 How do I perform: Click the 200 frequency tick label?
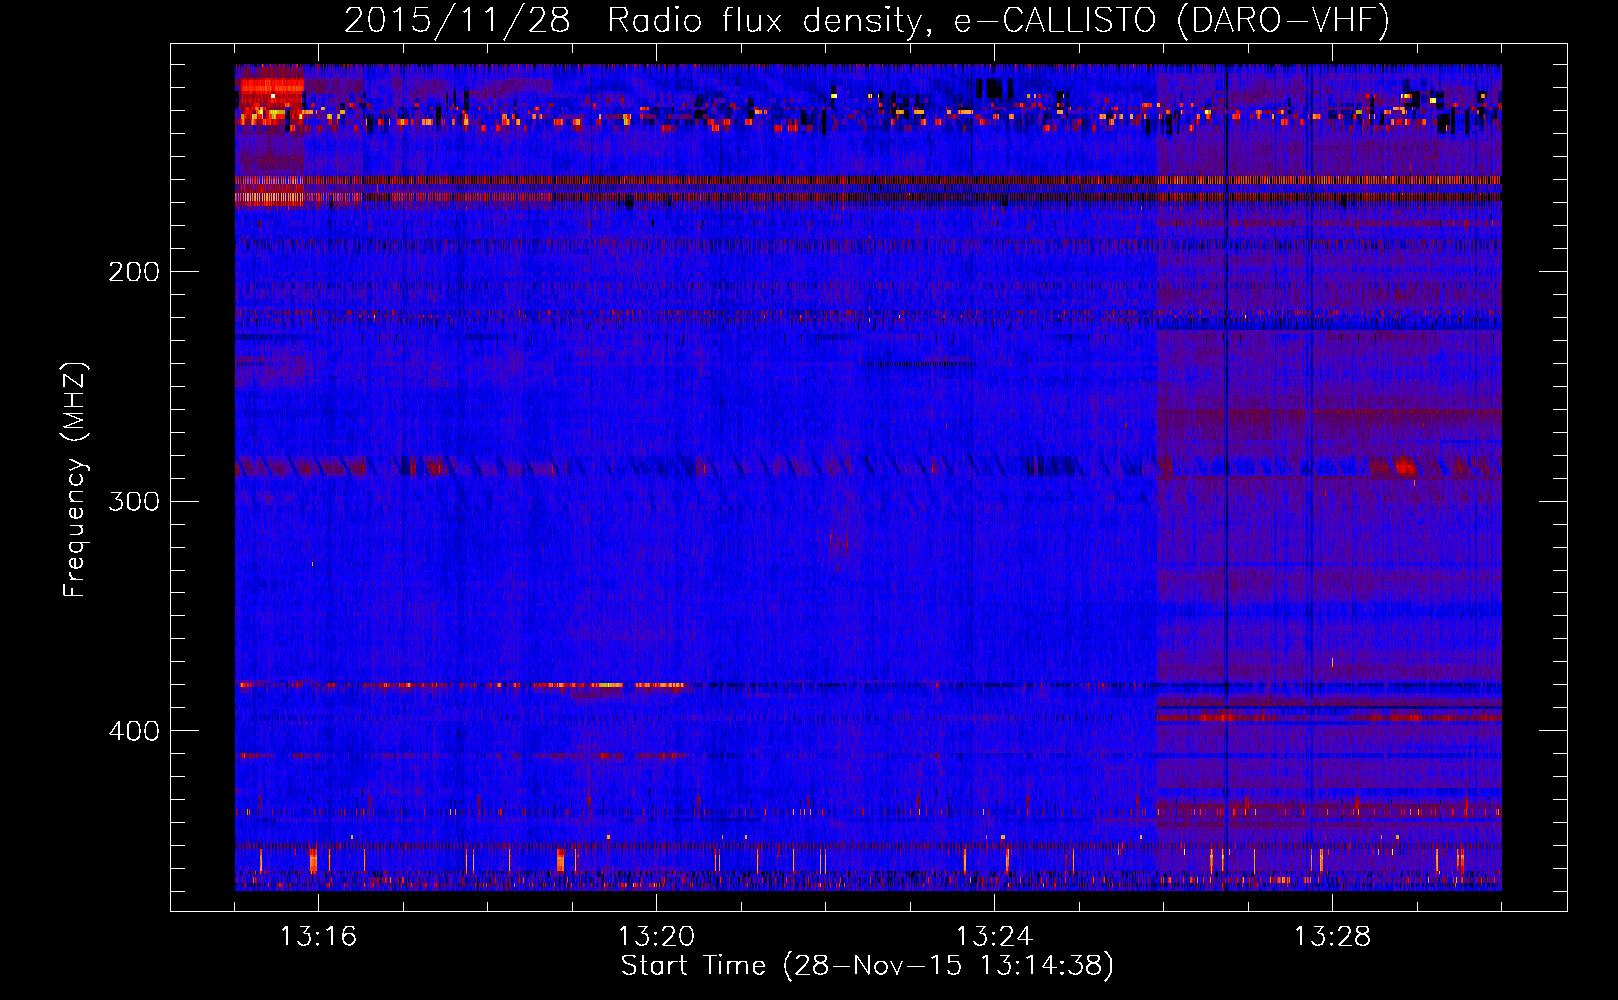click(134, 272)
